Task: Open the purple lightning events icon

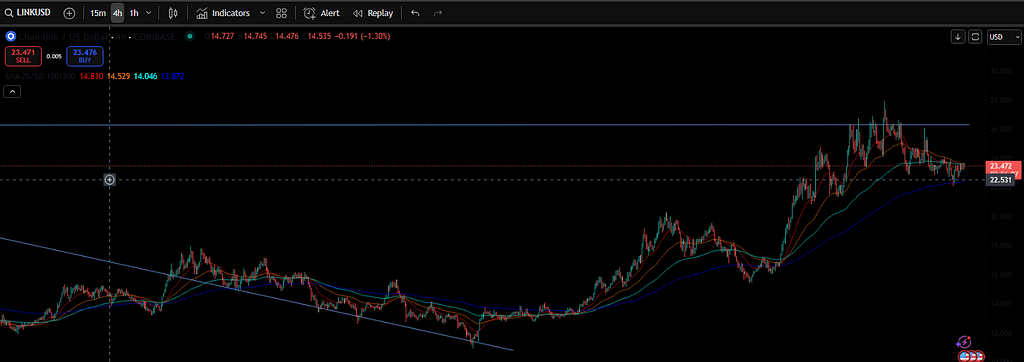Action: click(965, 342)
